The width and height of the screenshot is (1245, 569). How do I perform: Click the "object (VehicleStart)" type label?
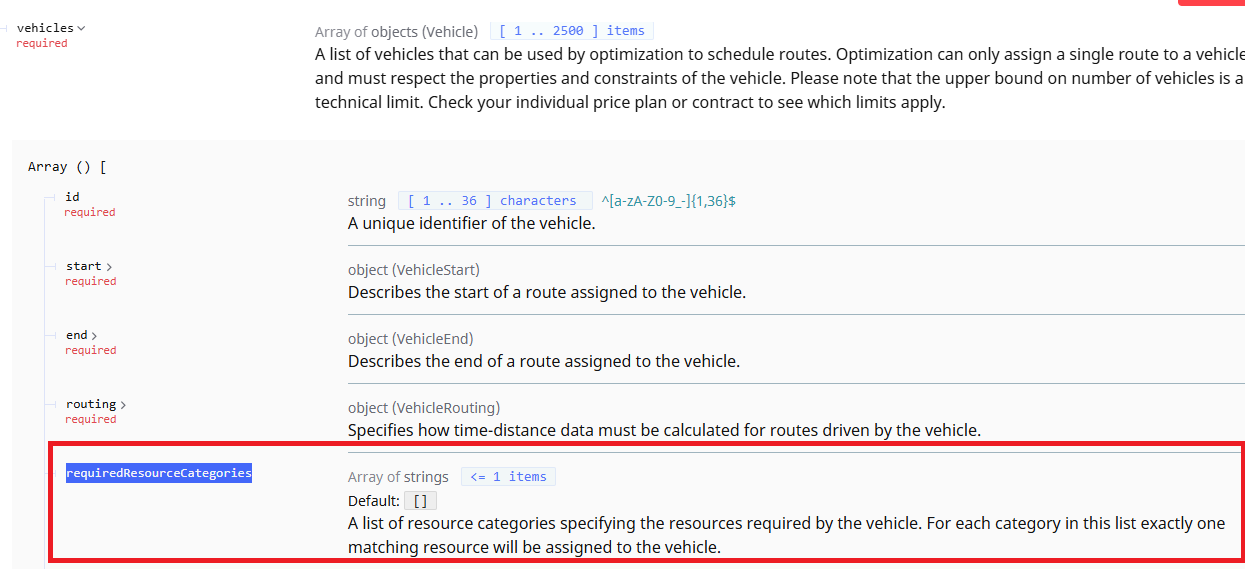414,270
